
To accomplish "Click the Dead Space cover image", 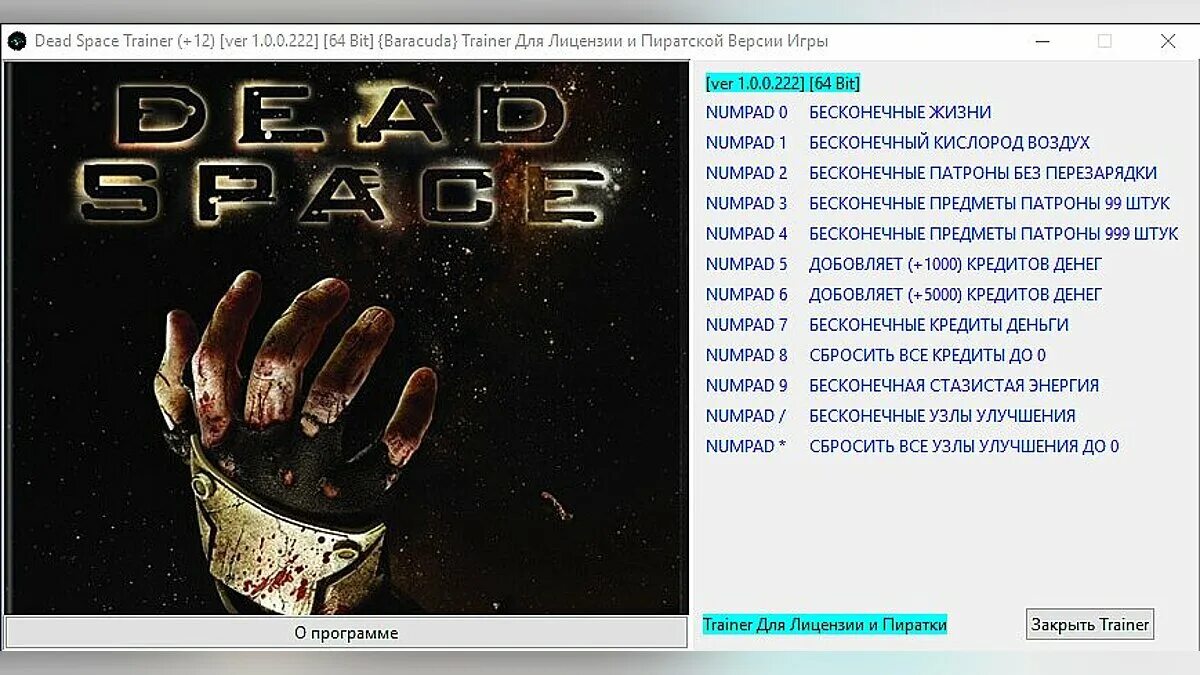I will point(346,339).
